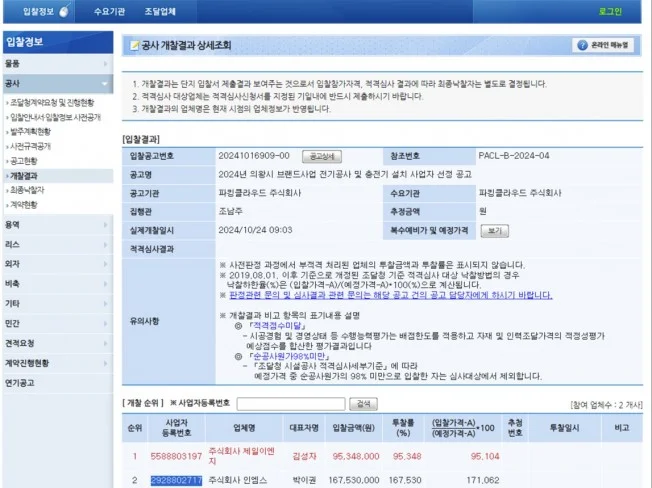Expand the 계약진행현황 sidebar menu
This screenshot has width=652, height=488.
(x=58, y=363)
